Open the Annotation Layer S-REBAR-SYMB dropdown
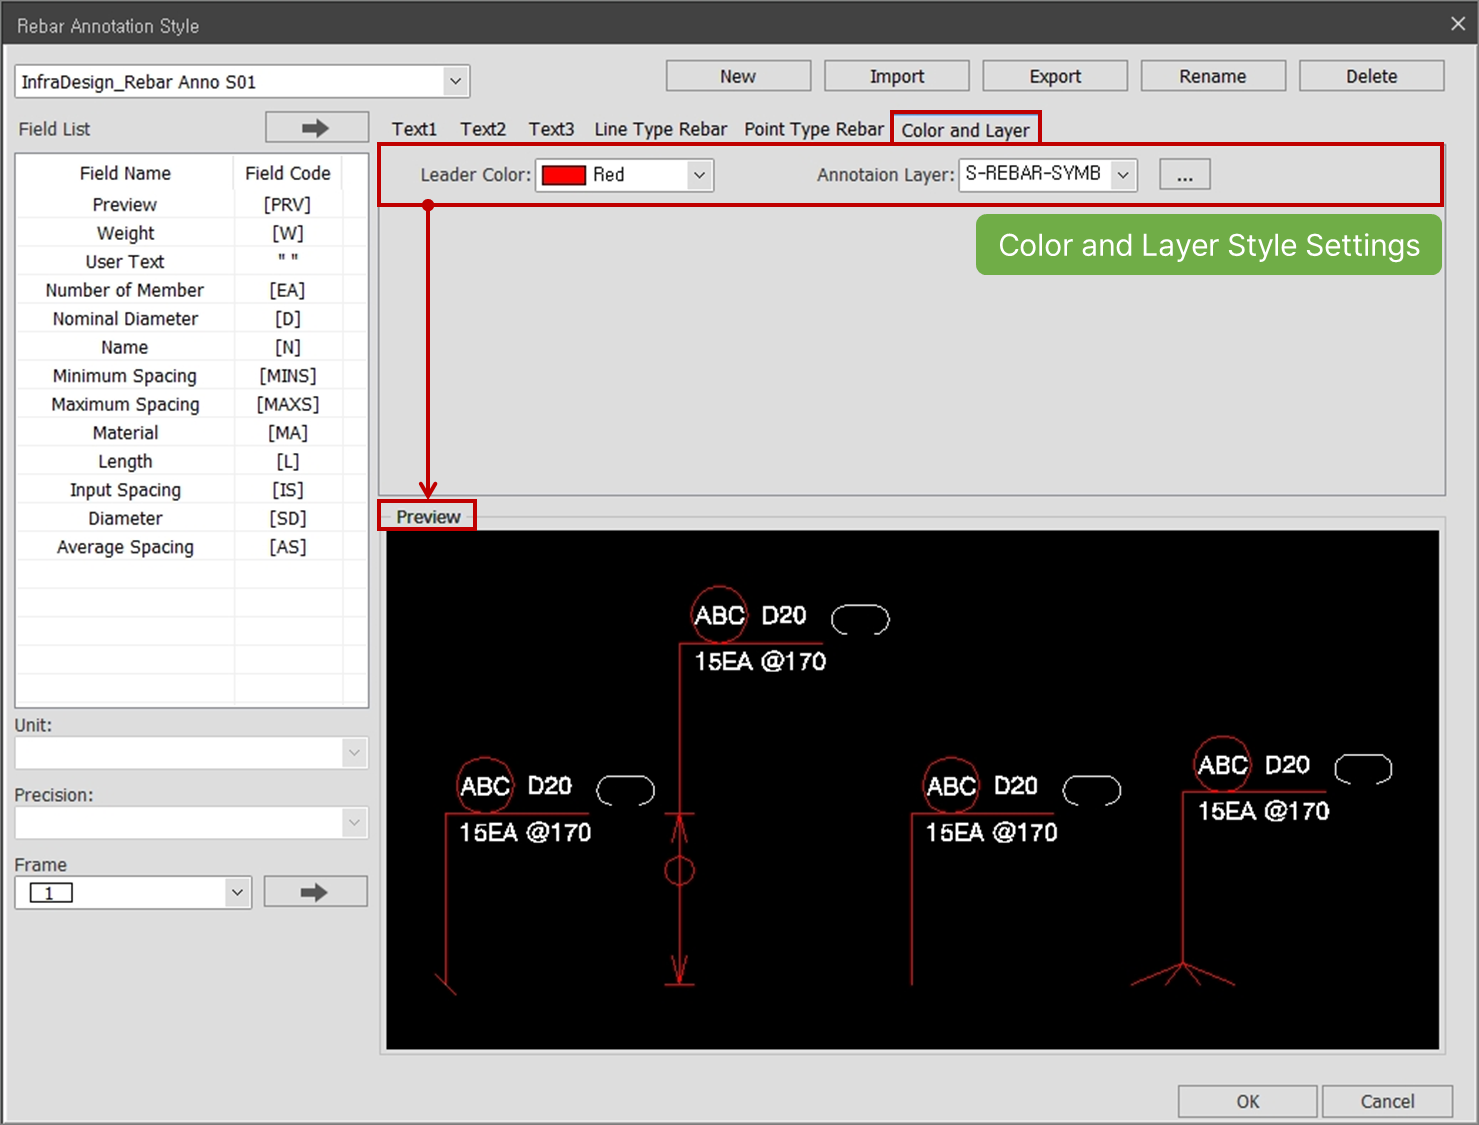The height and width of the screenshot is (1125, 1479). [1123, 174]
